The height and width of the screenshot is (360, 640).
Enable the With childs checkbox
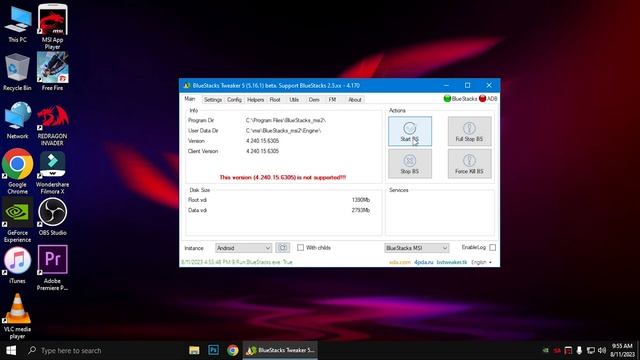[x=300, y=248]
